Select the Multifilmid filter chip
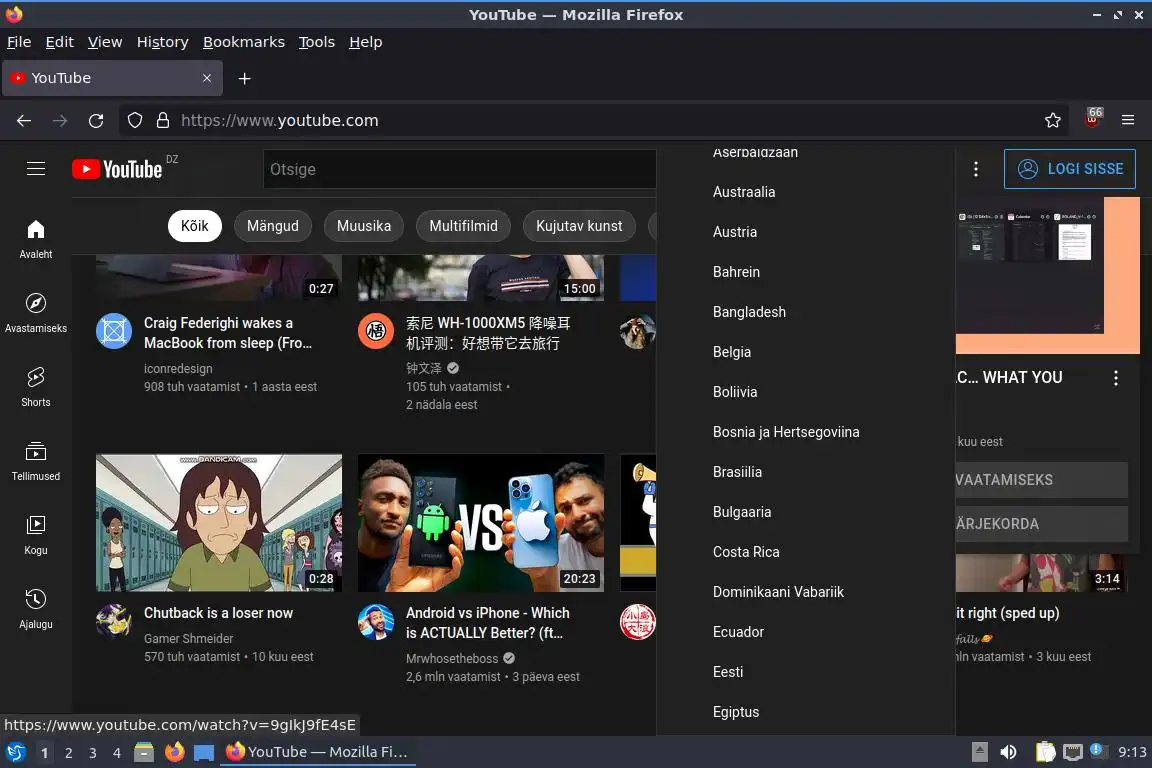Screen dimensions: 1152x768 464,226
